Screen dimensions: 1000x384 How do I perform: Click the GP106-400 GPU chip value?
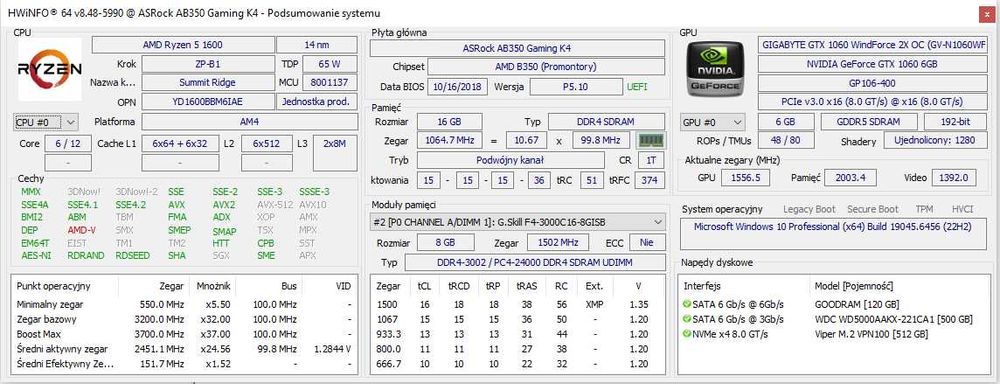pyautogui.click(x=872, y=83)
